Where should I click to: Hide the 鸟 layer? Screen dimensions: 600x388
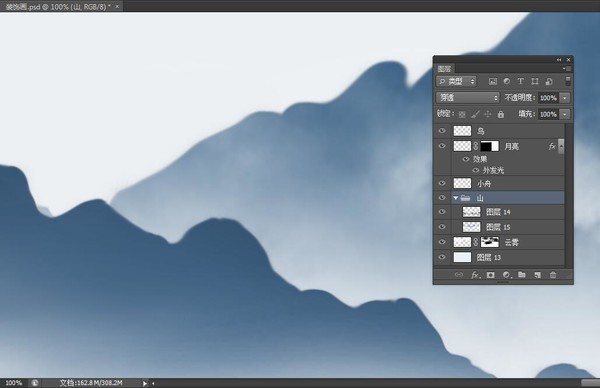pos(442,130)
